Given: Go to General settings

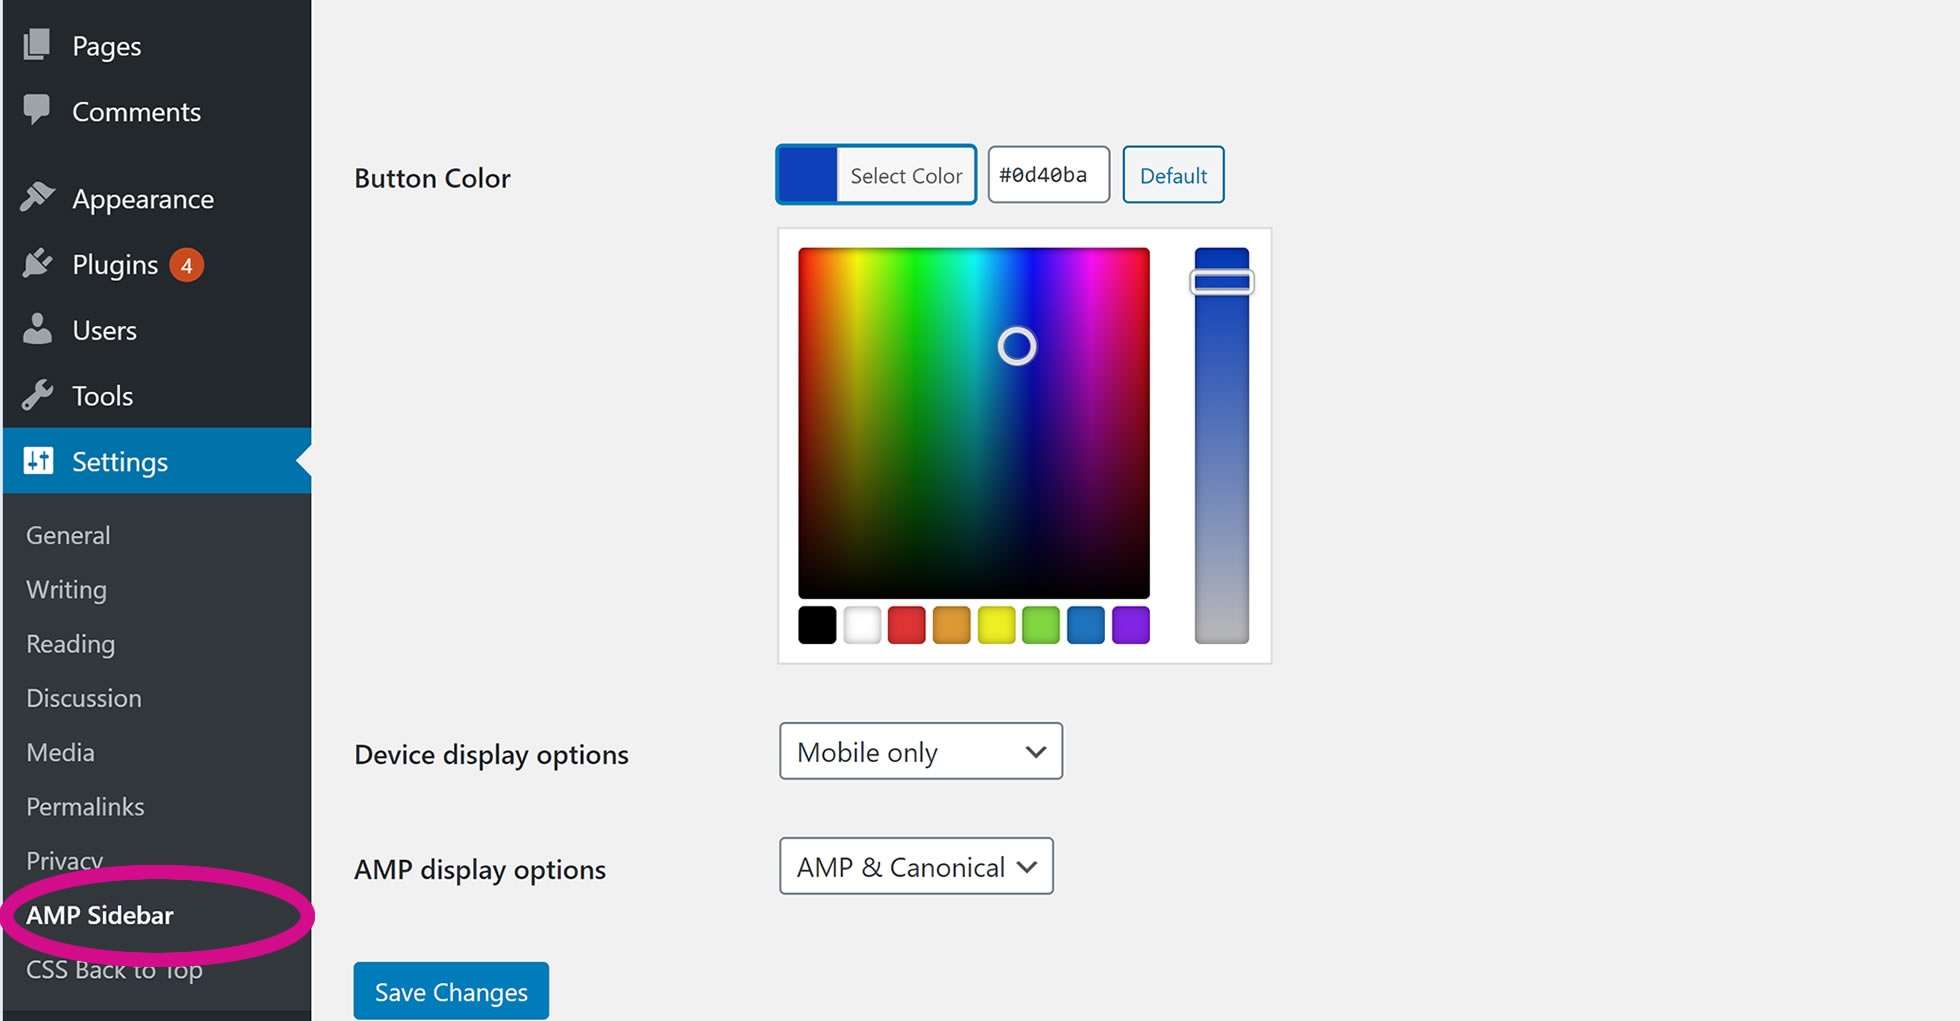Looking at the screenshot, I should [68, 535].
